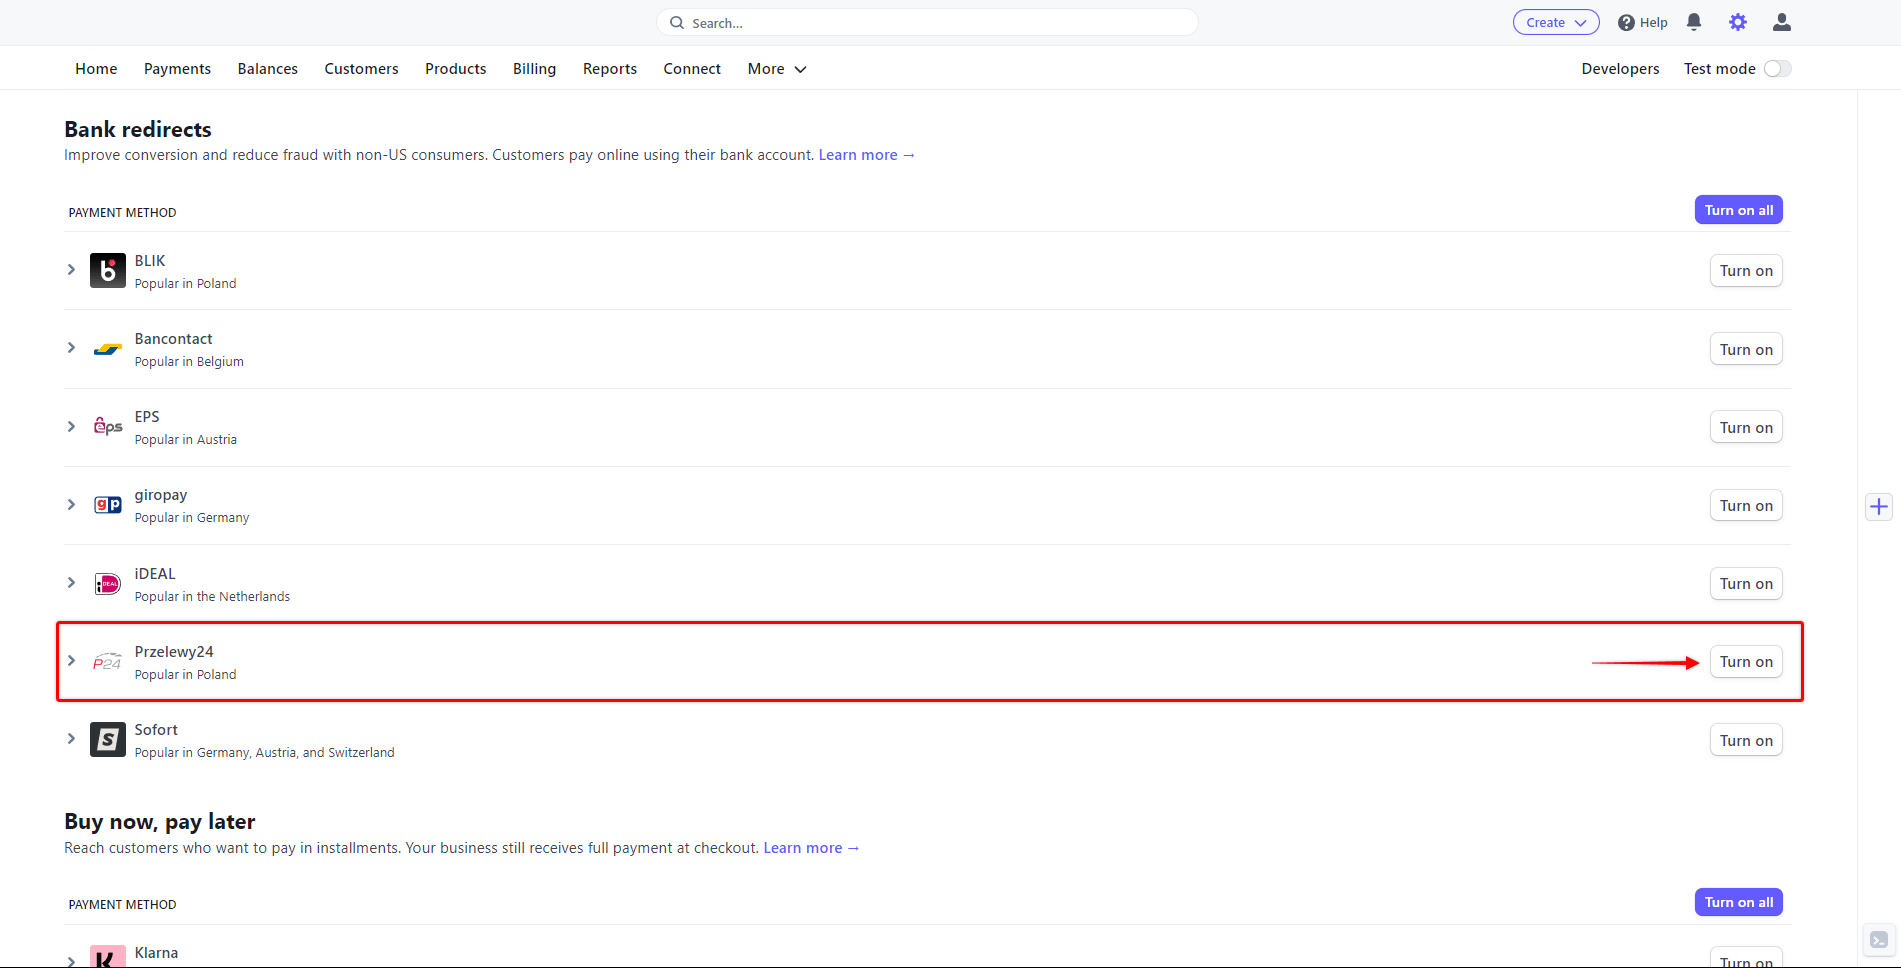1901x968 pixels.
Task: Open the console icon at bottom right
Action: pos(1878,940)
